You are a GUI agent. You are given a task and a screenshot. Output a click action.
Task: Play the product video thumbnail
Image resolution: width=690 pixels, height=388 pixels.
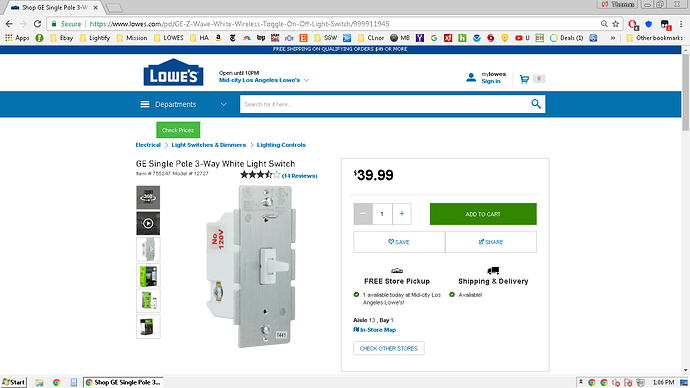click(148, 223)
